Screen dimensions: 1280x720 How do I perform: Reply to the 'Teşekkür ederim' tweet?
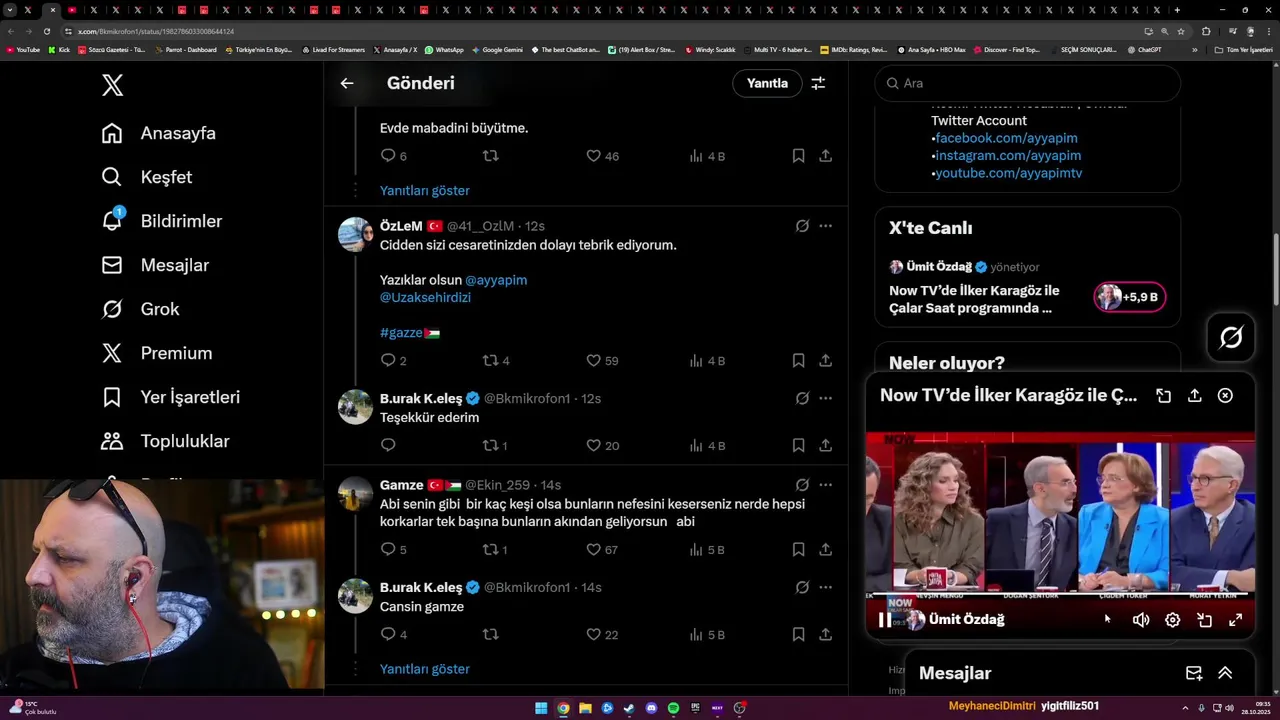[388, 445]
